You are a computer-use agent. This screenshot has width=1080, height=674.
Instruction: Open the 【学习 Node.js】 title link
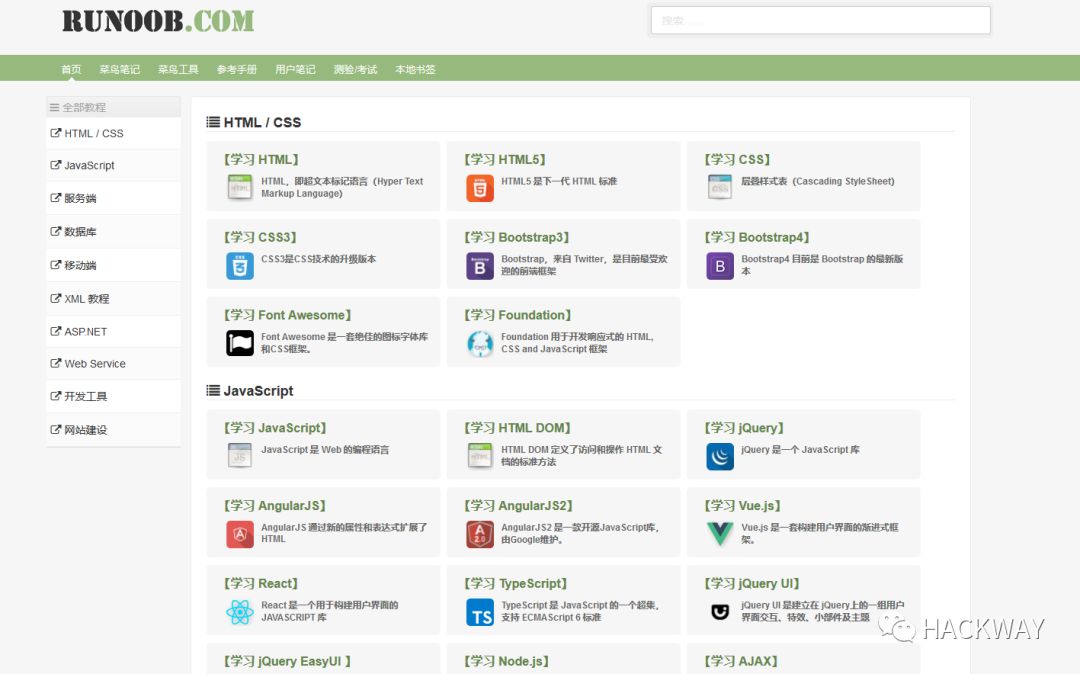click(506, 661)
